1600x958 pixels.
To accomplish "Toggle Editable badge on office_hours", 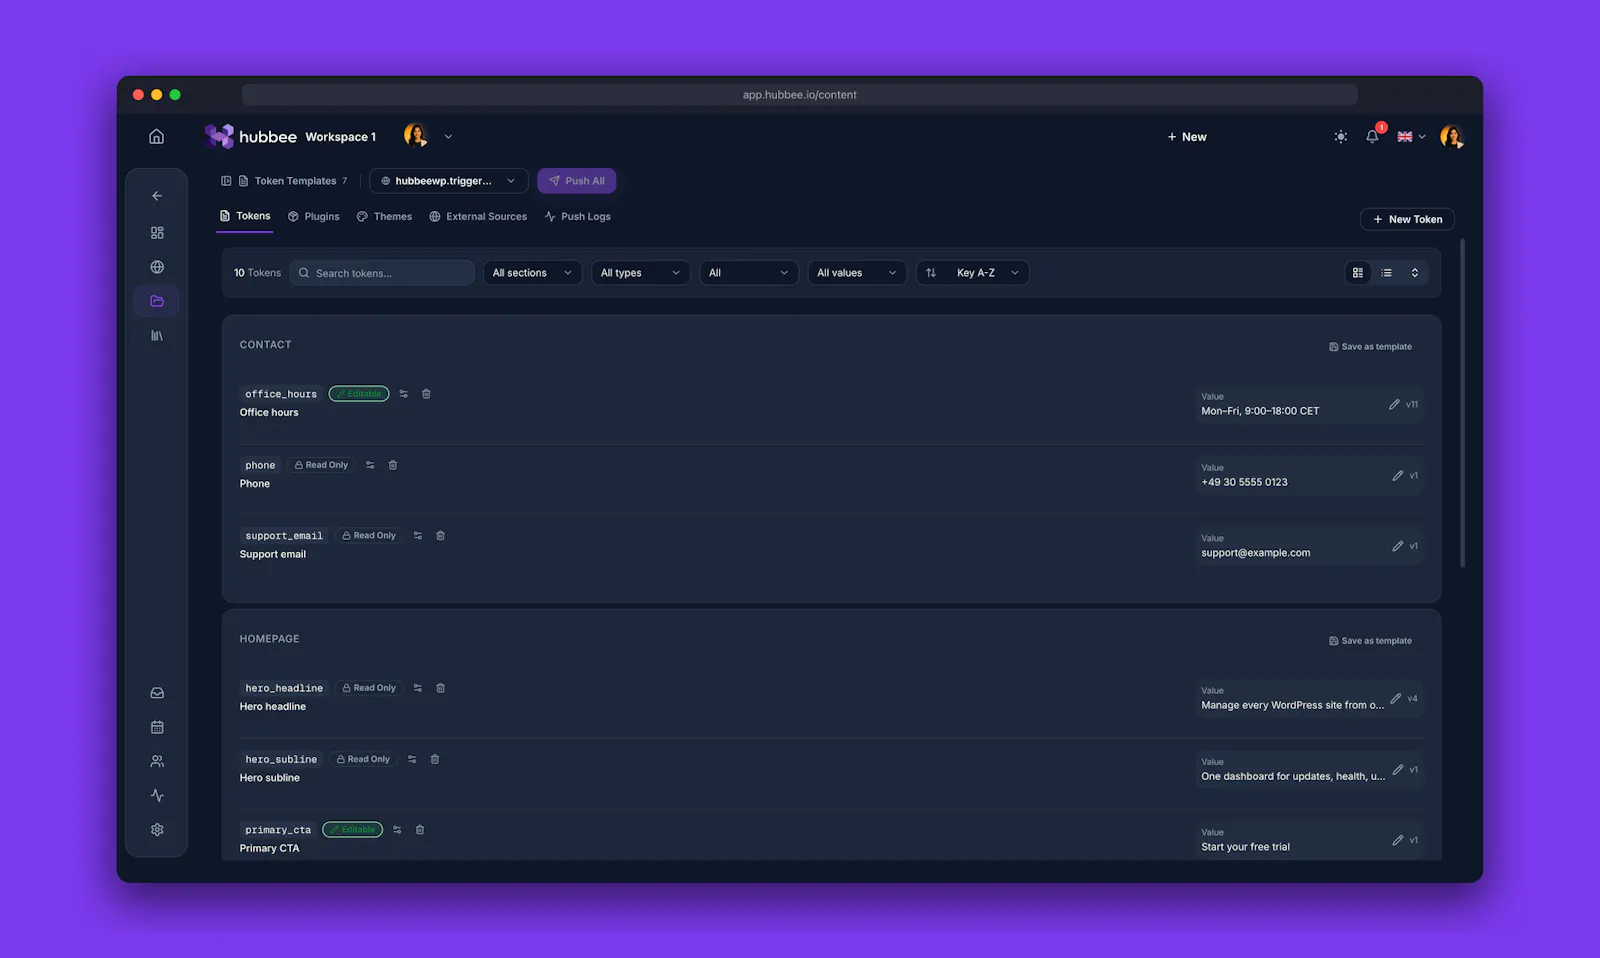I will (359, 394).
